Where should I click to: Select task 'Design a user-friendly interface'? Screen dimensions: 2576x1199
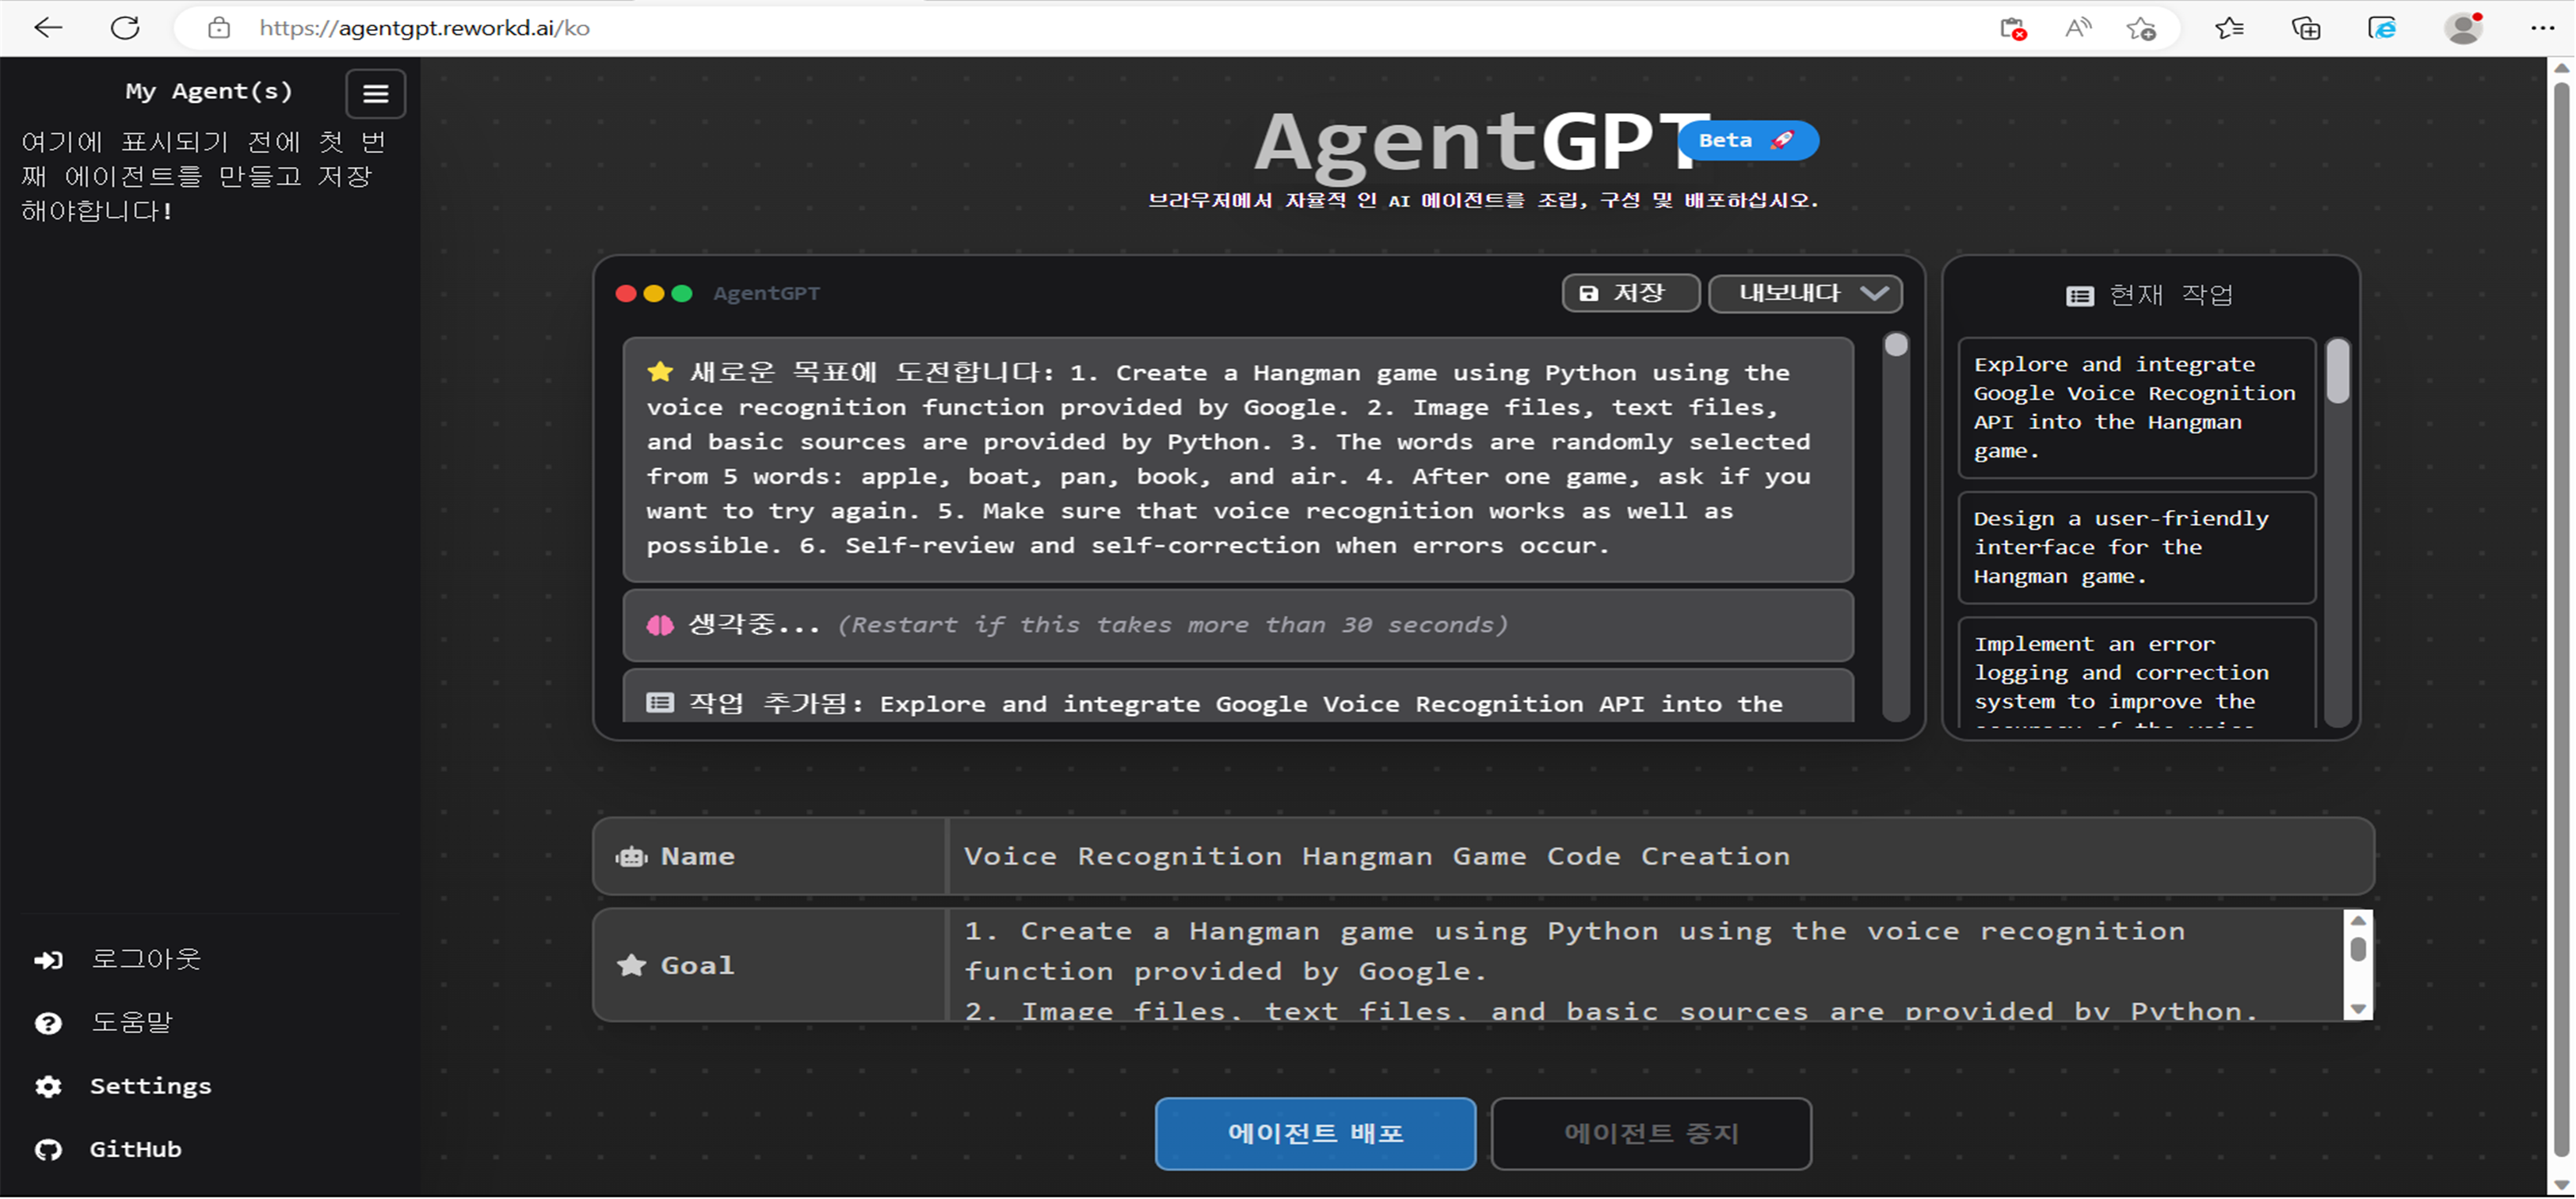tap(2136, 548)
